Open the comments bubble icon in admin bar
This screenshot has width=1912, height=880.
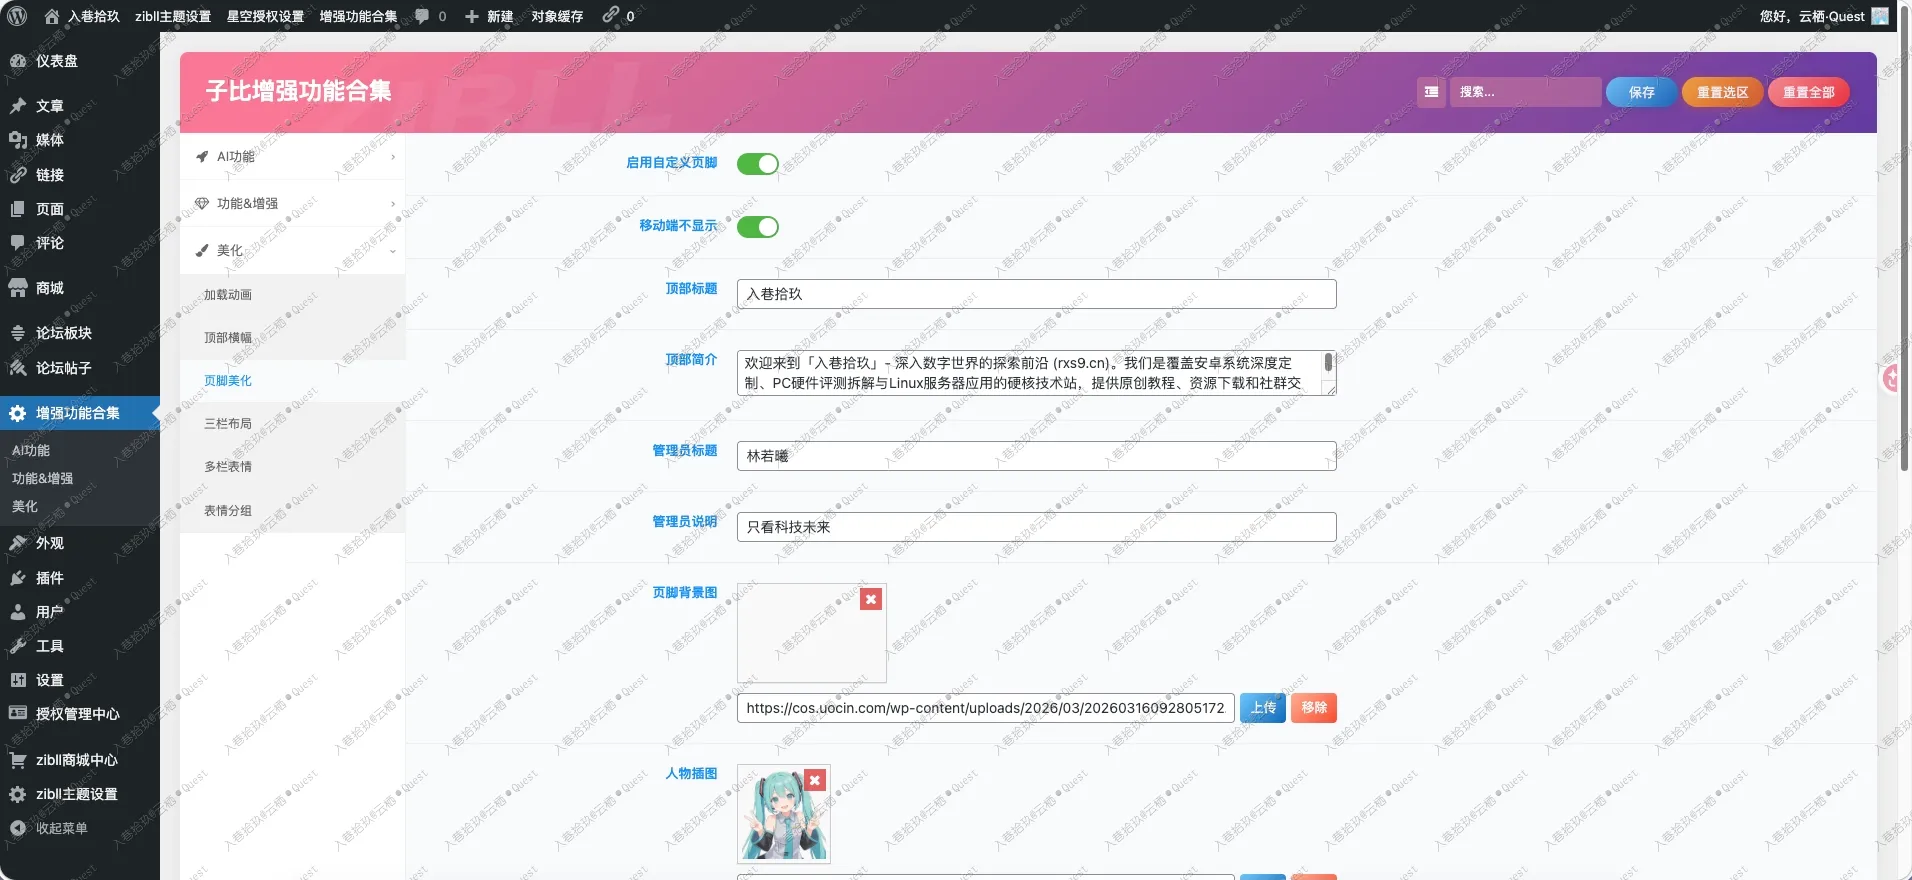point(422,16)
